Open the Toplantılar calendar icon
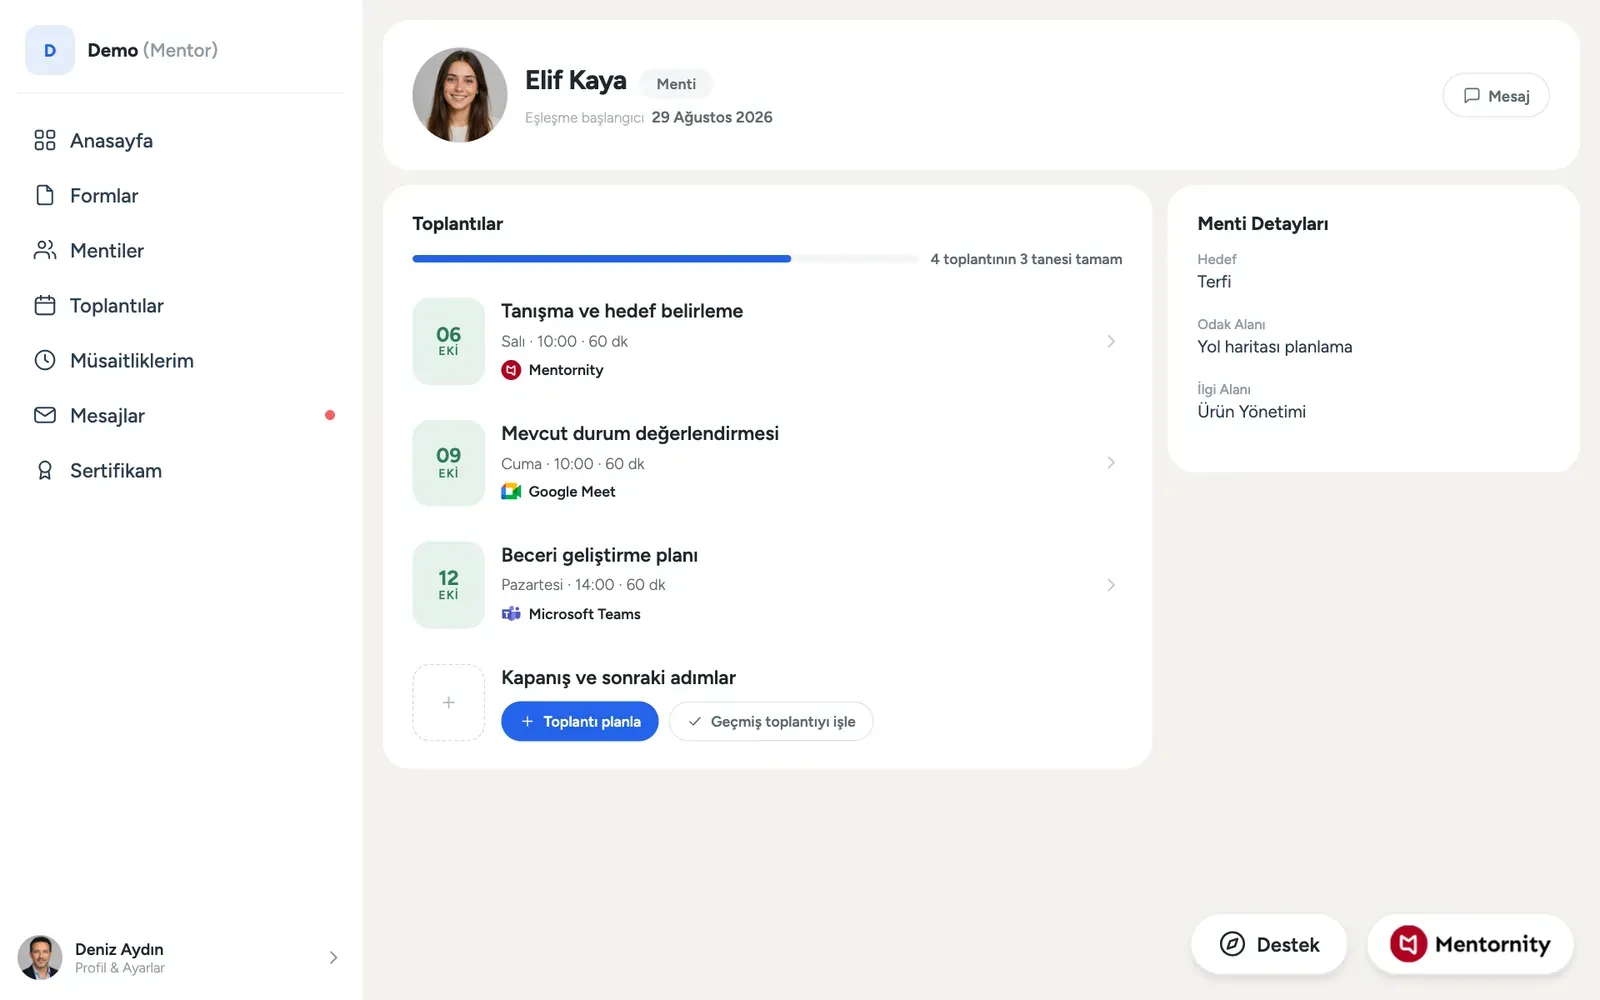Viewport: 1600px width, 1000px height. tap(45, 305)
